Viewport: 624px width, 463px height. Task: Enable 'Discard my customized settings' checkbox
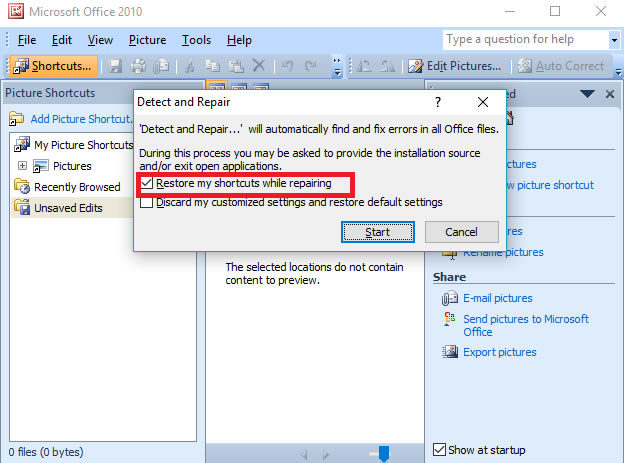tap(146, 202)
